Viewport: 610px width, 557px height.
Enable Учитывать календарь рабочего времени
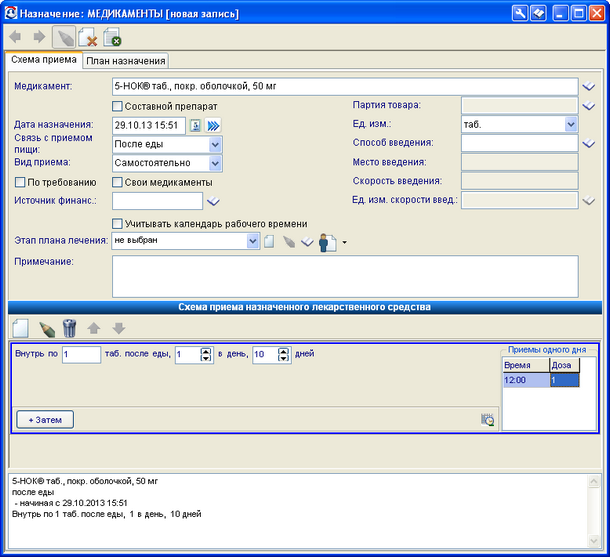(117, 224)
